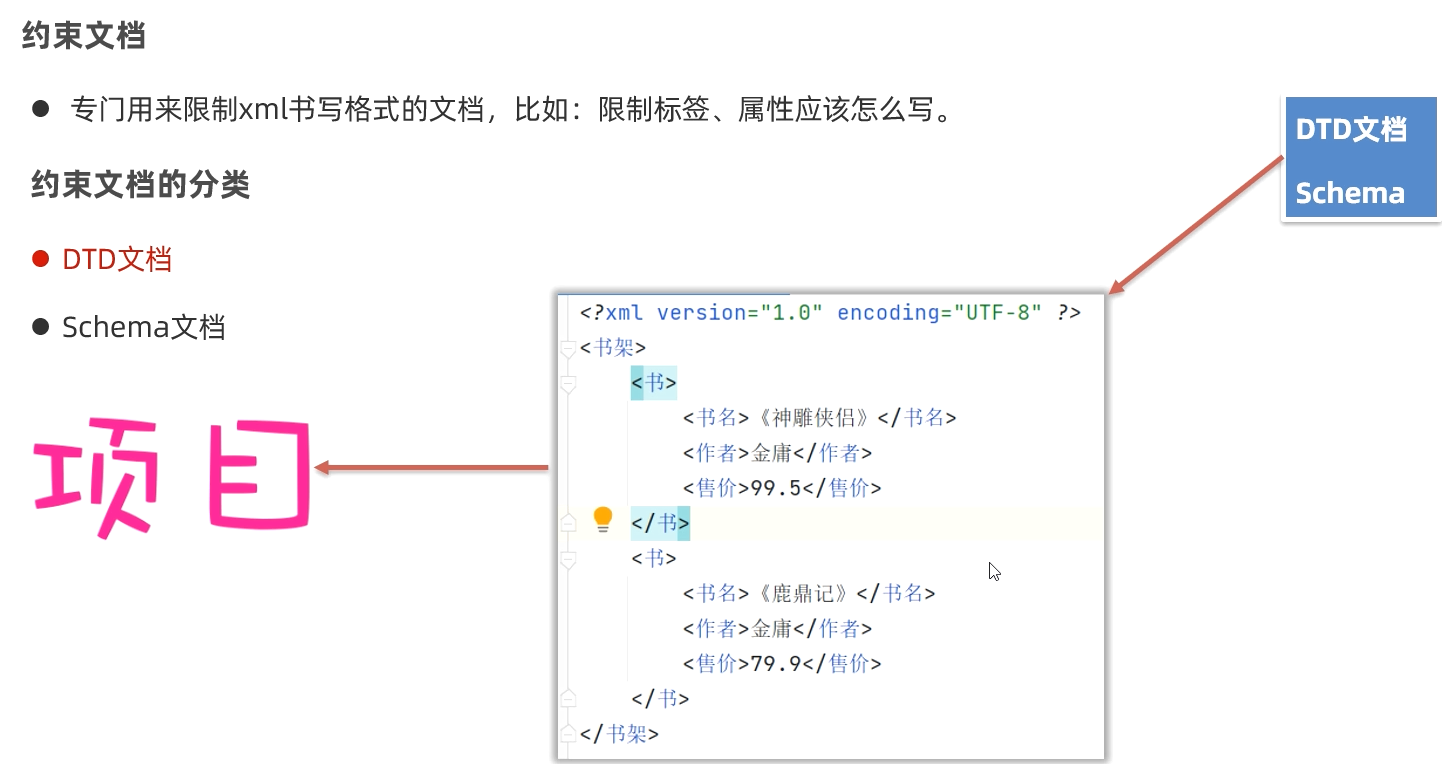Click the xml version declaration line
Viewport: 1442px width, 764px height.
(x=830, y=312)
